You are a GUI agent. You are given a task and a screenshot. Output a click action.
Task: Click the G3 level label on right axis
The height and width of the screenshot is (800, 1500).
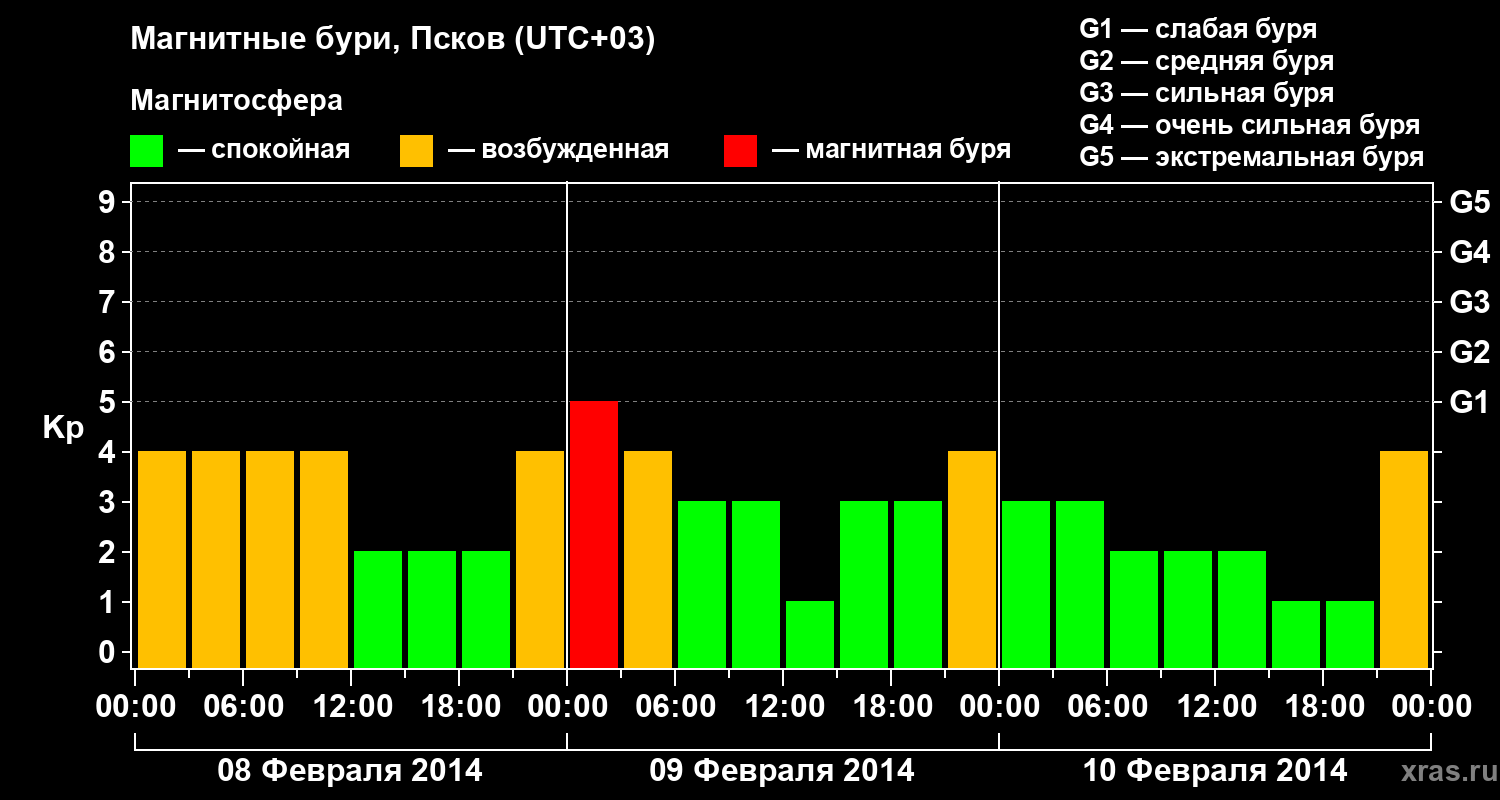click(1469, 302)
